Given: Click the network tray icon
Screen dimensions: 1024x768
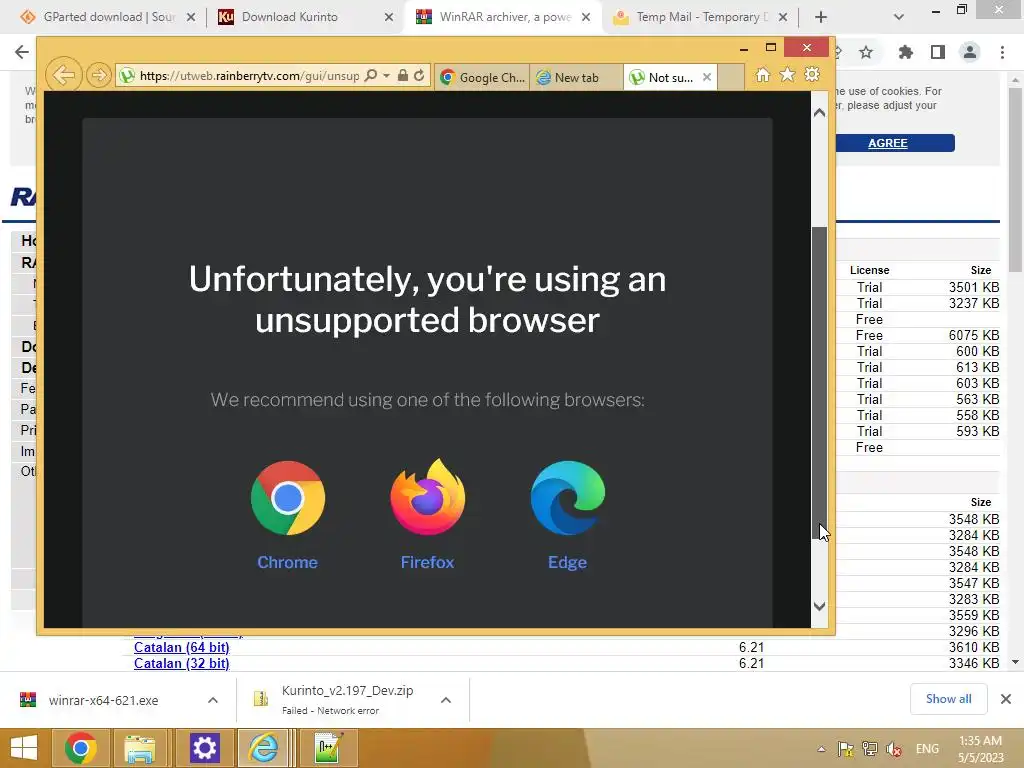Looking at the screenshot, I should [x=870, y=749].
